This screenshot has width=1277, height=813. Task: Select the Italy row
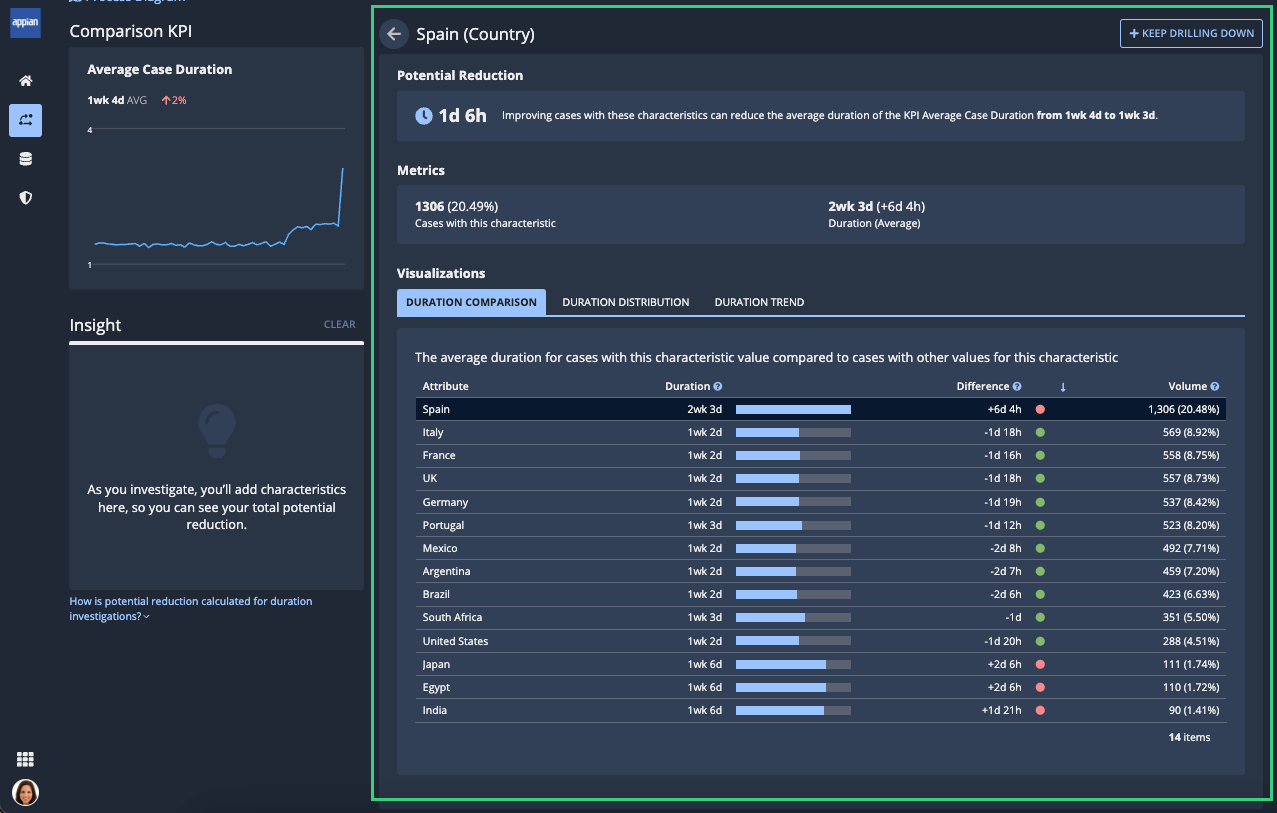point(821,432)
